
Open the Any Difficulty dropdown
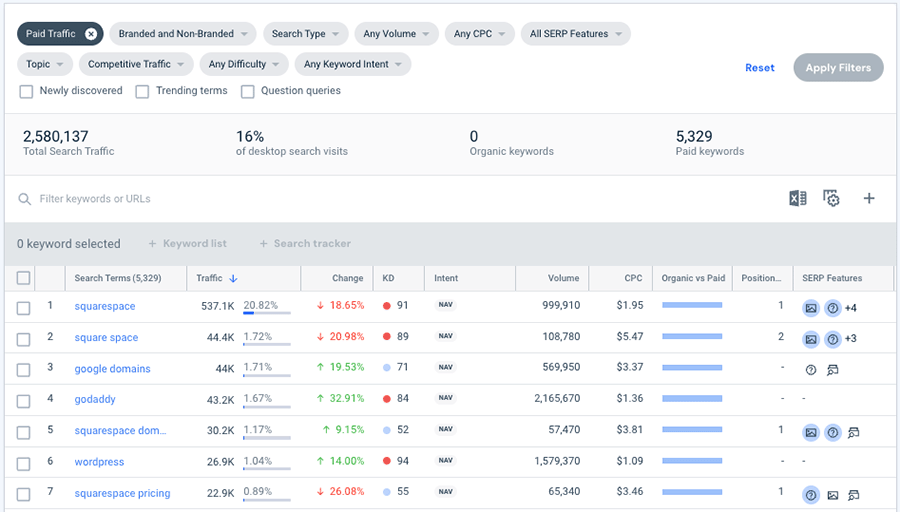point(244,64)
